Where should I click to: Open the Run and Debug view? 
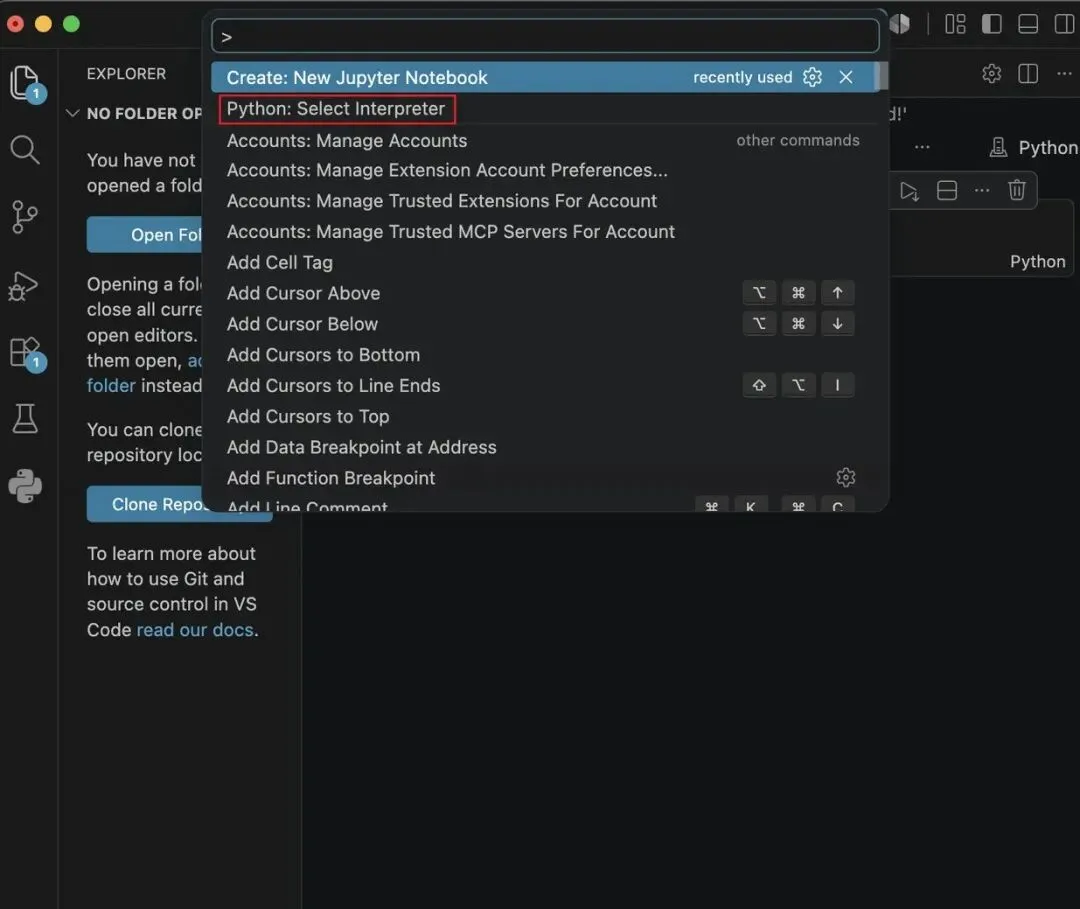[x=24, y=285]
